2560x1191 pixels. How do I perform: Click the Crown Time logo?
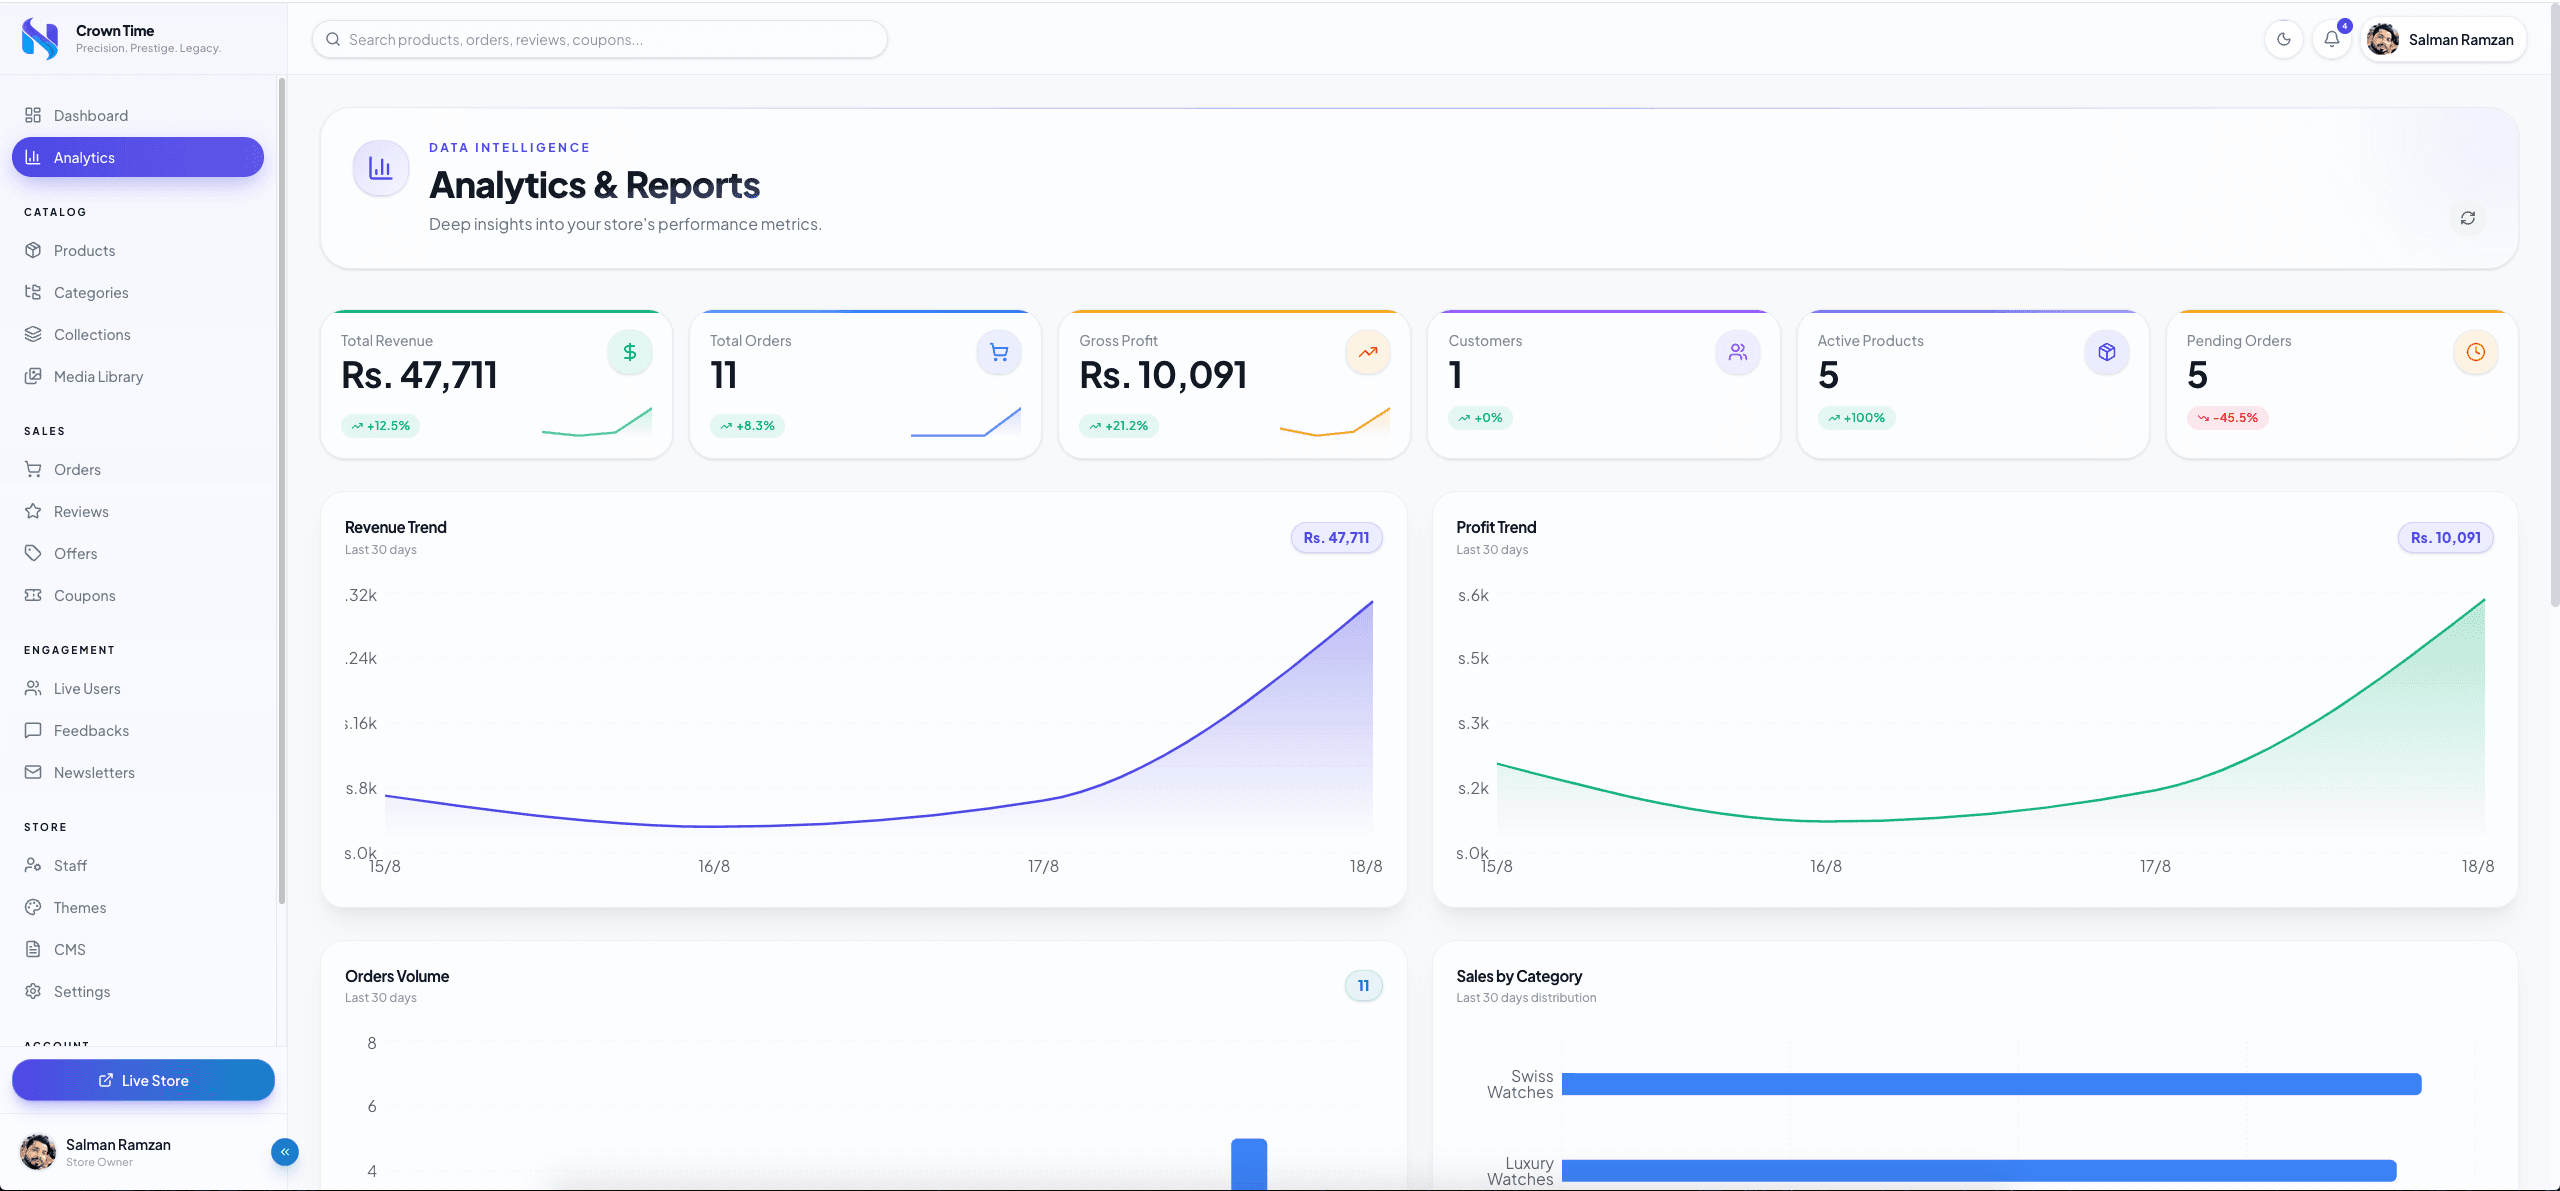coord(40,39)
